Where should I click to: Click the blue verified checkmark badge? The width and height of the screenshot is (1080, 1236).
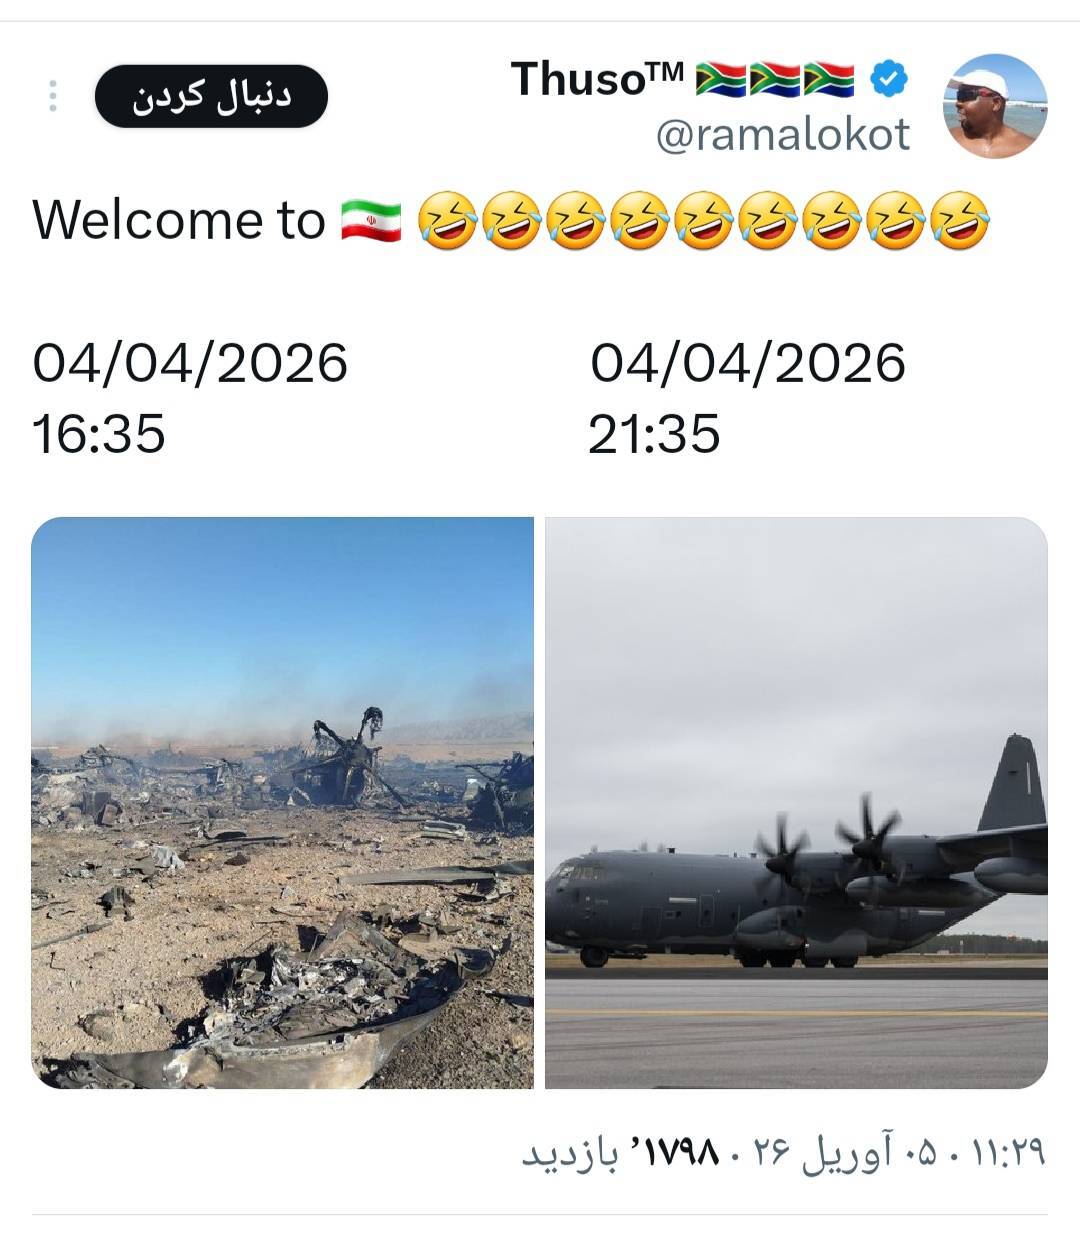[888, 78]
